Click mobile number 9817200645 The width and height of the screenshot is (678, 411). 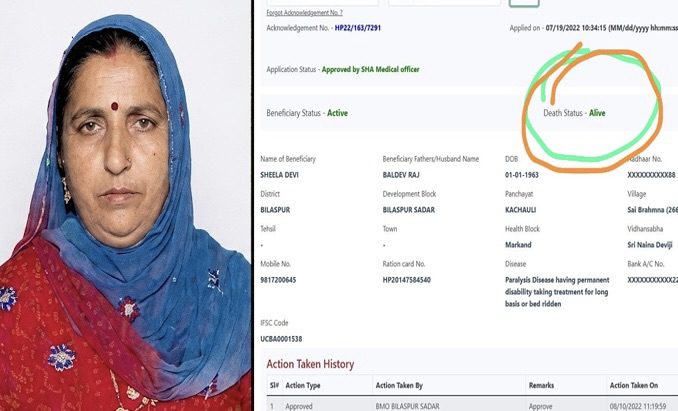pos(278,280)
